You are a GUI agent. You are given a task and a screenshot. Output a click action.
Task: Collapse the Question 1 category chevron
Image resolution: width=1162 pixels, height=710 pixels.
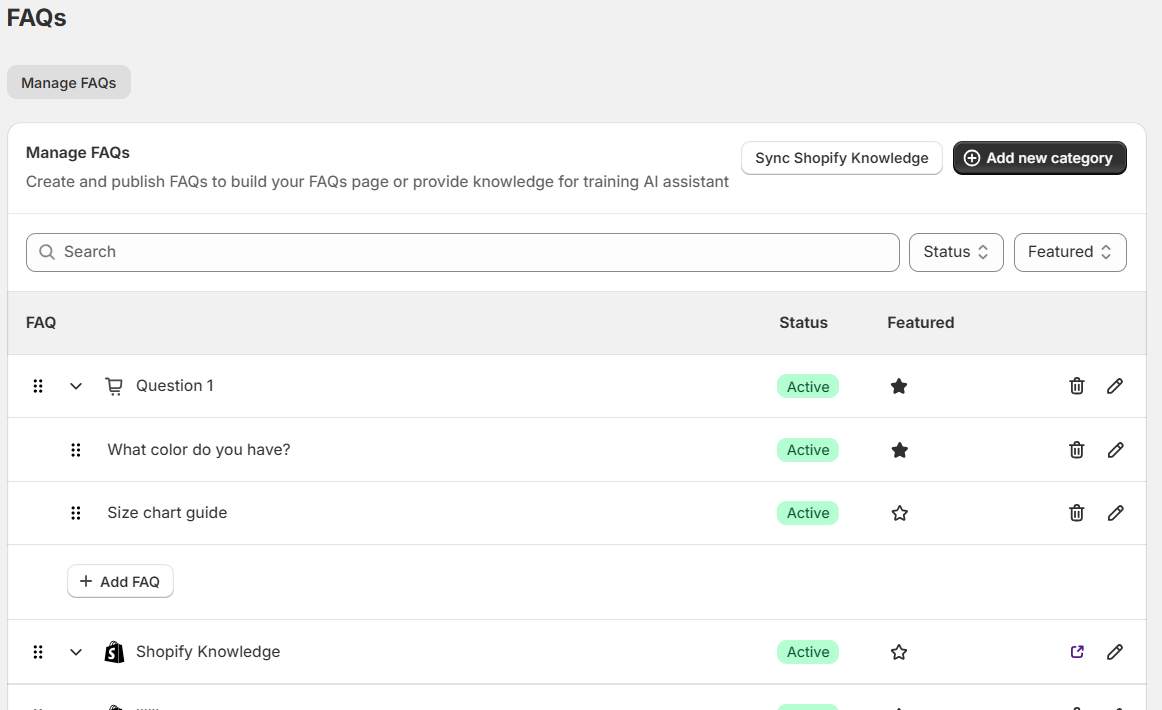click(x=76, y=386)
